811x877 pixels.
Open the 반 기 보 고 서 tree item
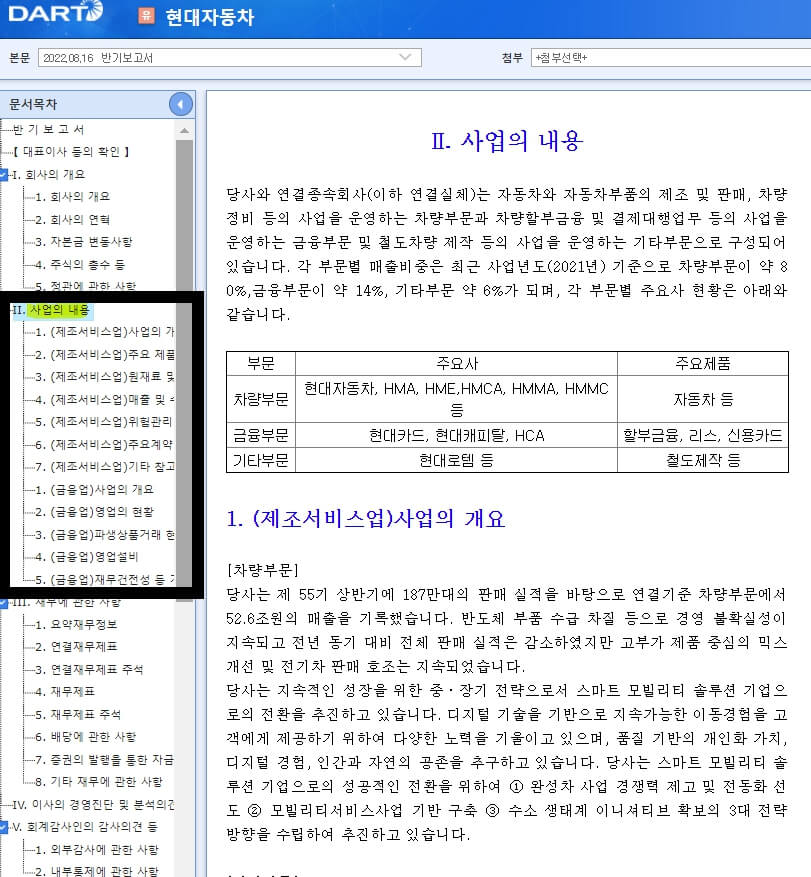point(48,129)
